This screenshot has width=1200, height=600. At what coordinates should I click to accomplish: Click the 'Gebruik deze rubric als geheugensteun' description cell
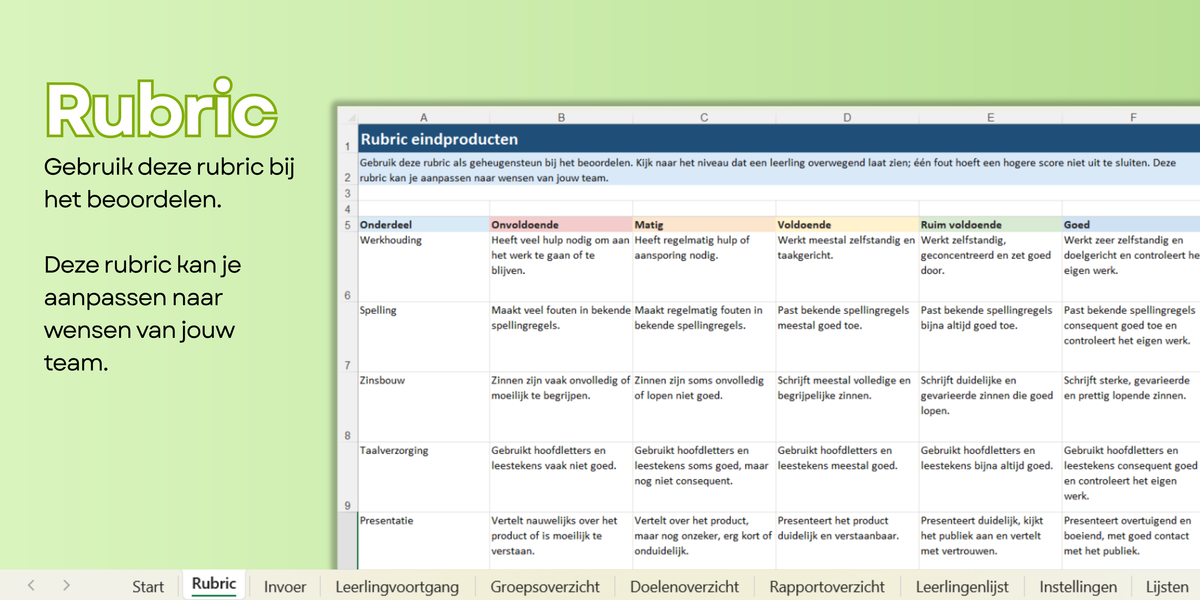click(x=778, y=169)
